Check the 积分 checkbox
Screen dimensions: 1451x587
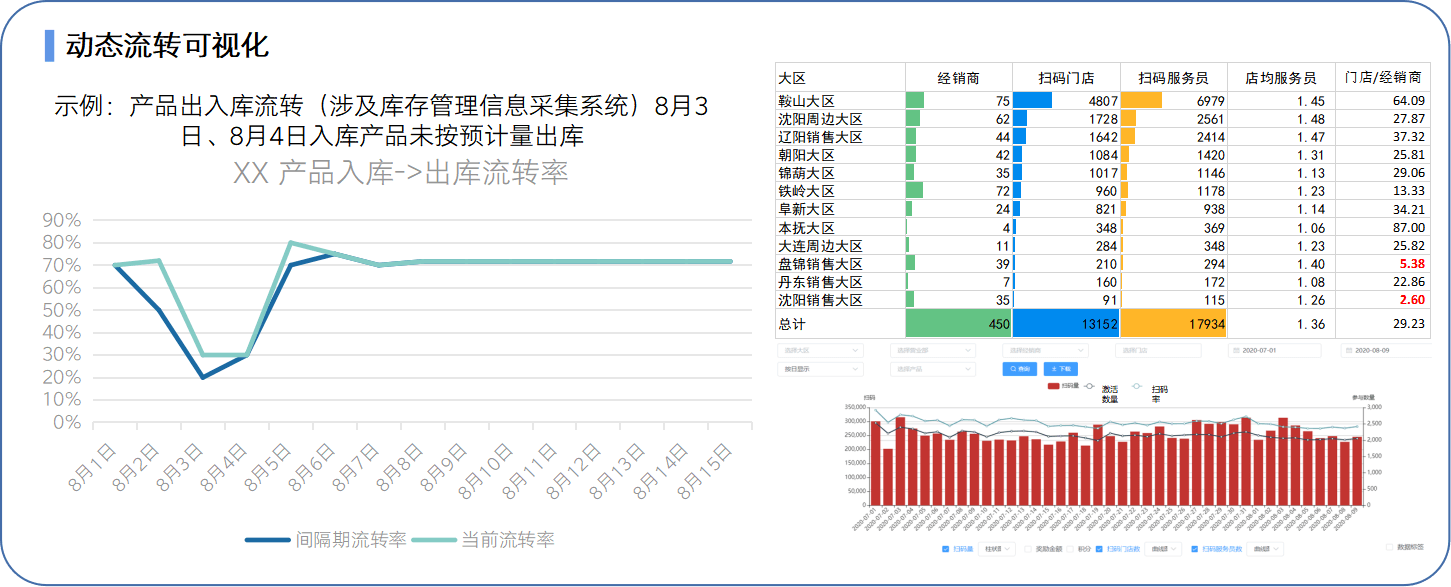[x=1071, y=549]
